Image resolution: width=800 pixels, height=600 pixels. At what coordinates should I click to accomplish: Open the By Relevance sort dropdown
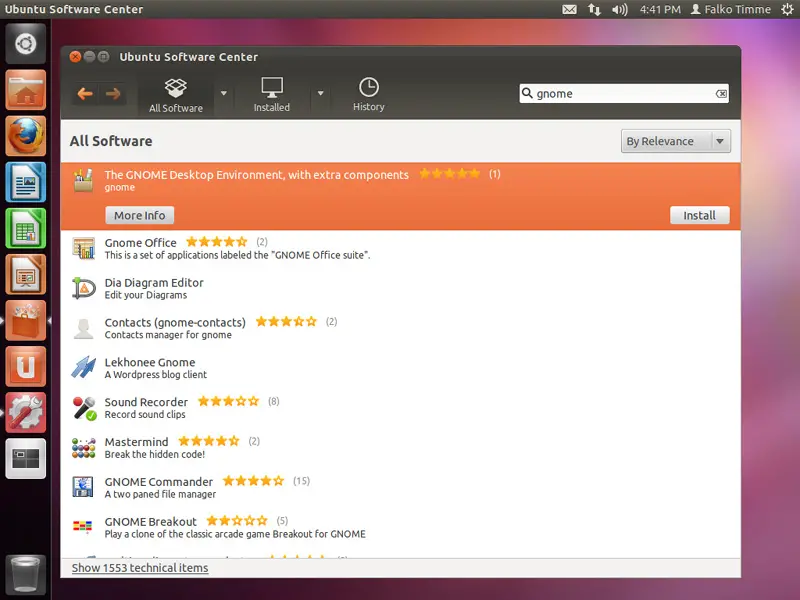coord(676,141)
